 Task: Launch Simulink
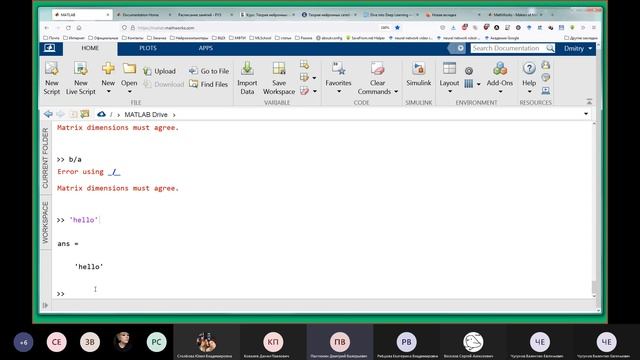(418, 74)
